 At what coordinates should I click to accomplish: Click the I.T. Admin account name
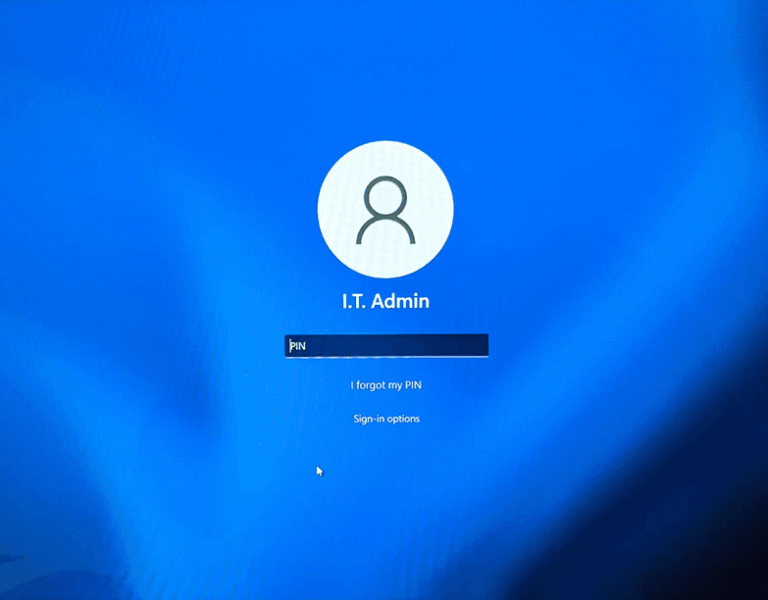point(385,300)
